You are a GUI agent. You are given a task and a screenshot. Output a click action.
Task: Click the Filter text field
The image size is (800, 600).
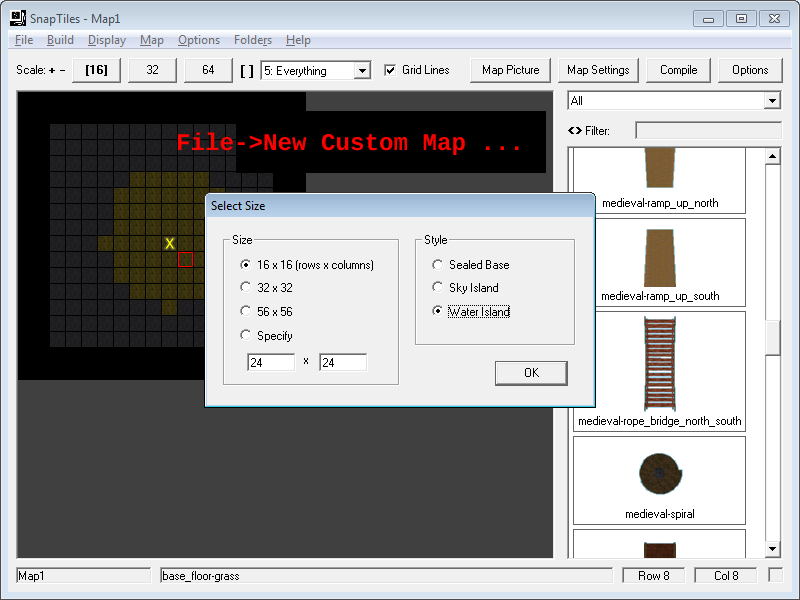click(x=708, y=130)
